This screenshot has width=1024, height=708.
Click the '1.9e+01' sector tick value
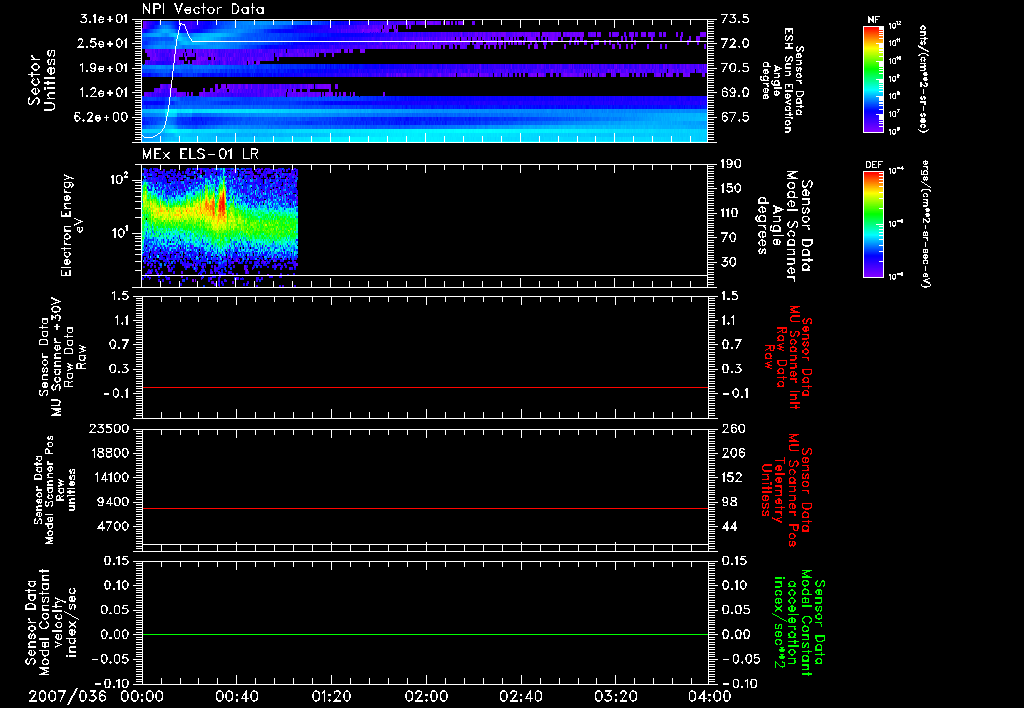coord(104,68)
